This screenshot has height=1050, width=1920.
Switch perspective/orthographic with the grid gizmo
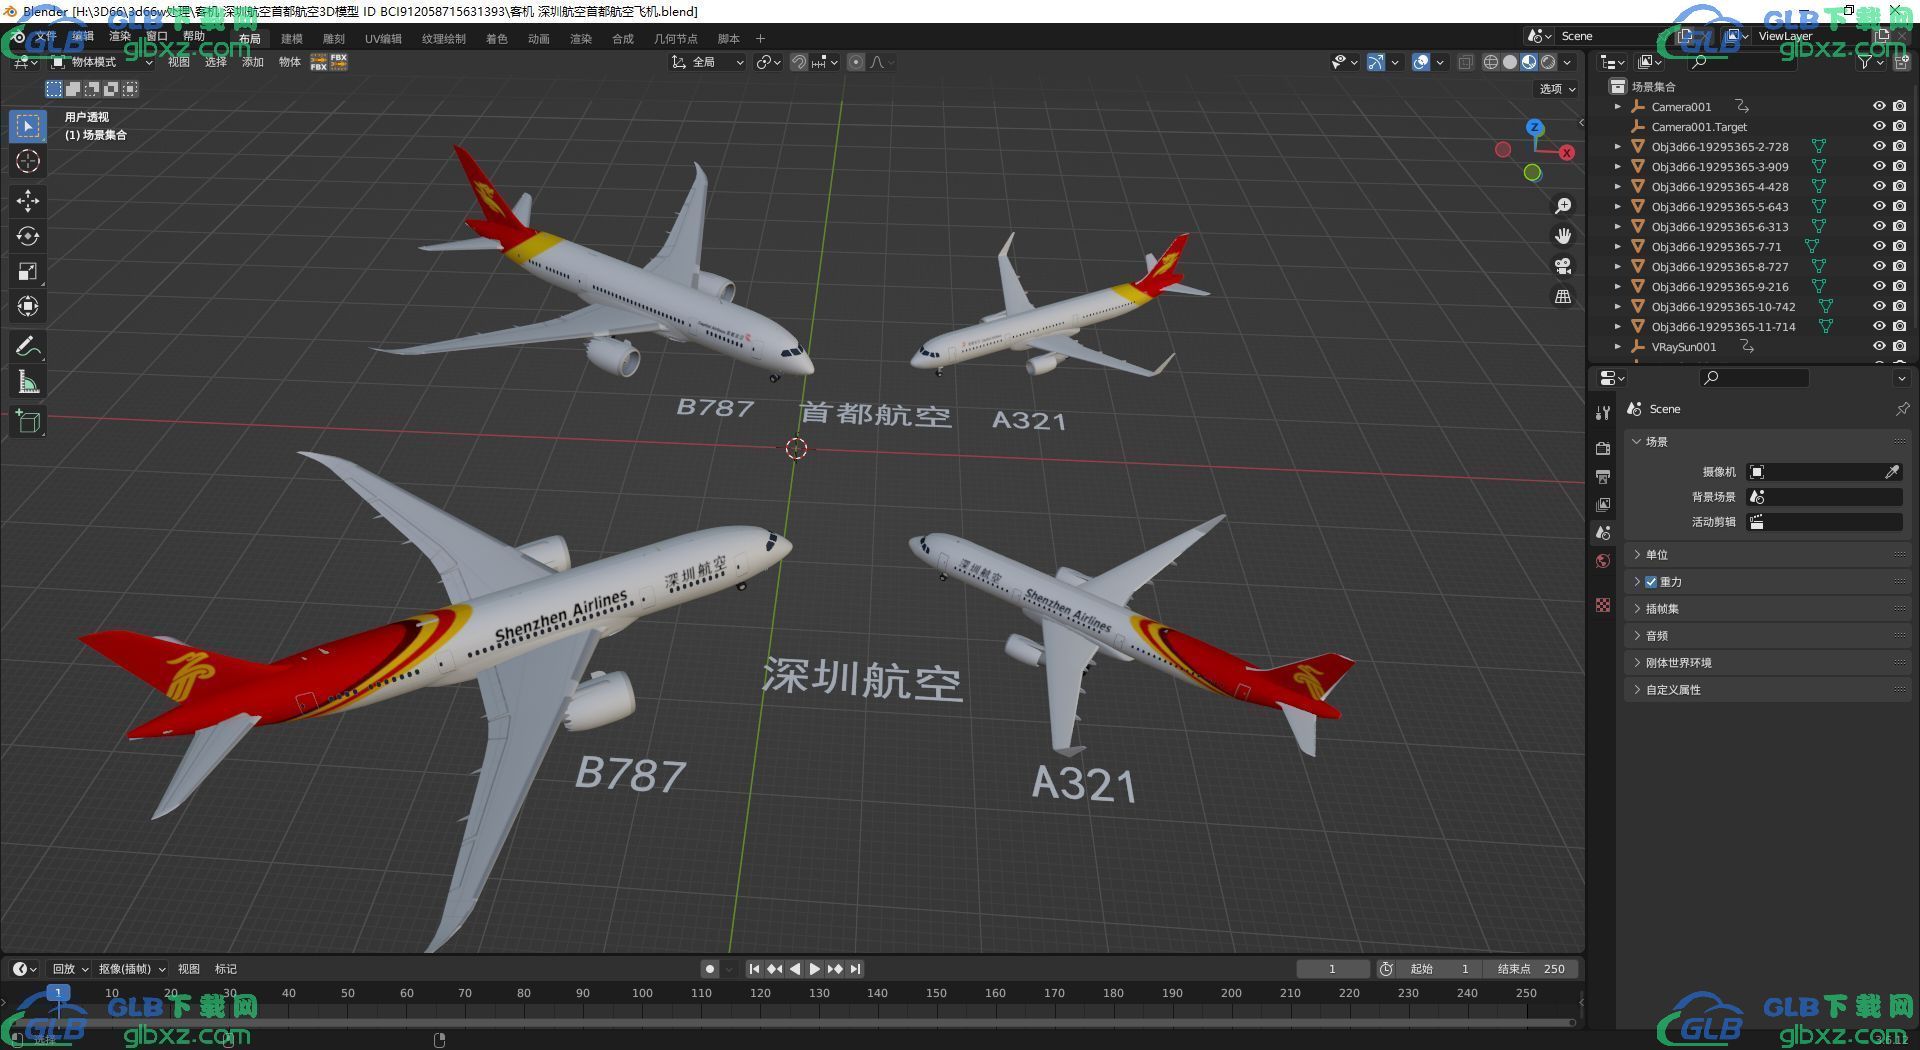[1562, 296]
